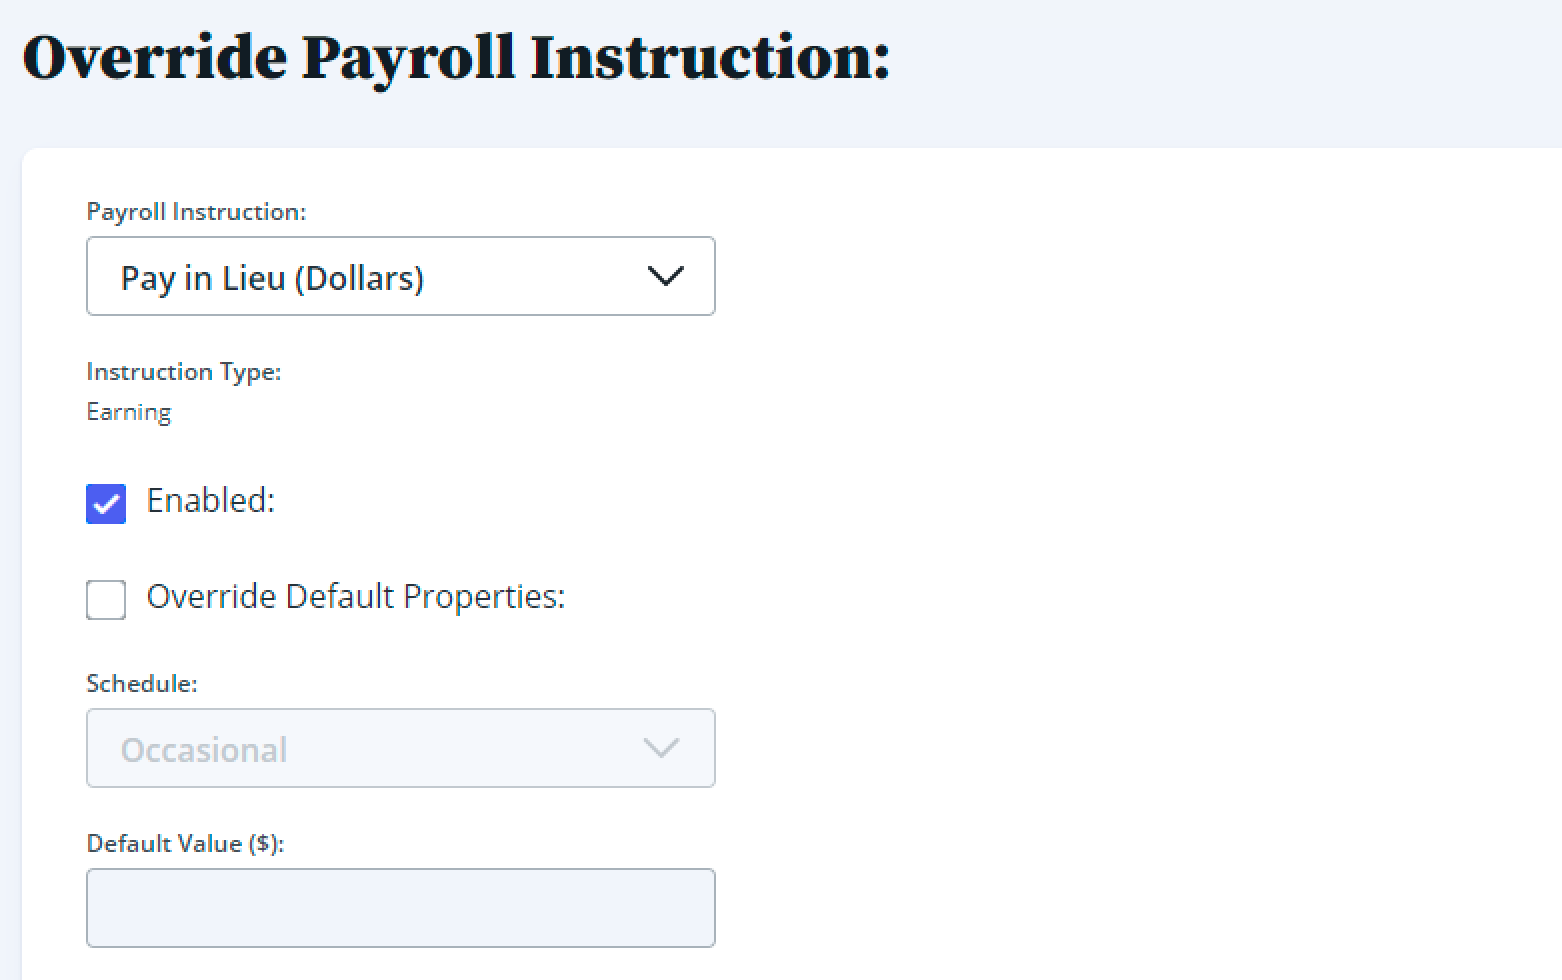This screenshot has height=980, width=1562.
Task: Click the "Schedule:" field label
Action: pos(142,684)
